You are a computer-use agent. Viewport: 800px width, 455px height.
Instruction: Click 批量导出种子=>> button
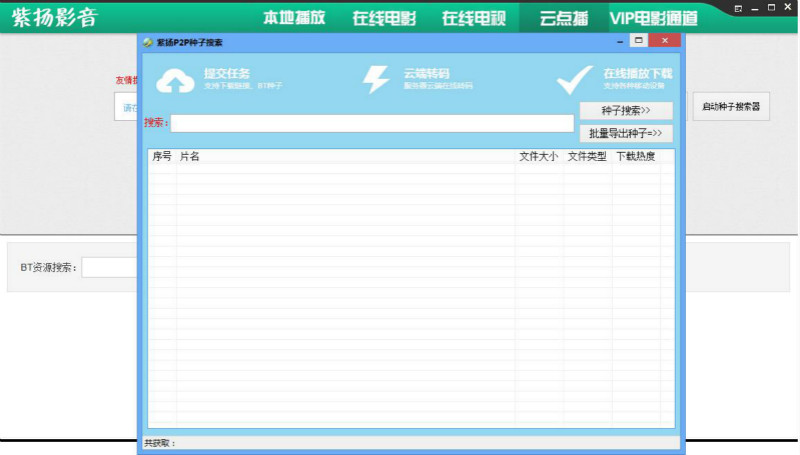tap(626, 133)
